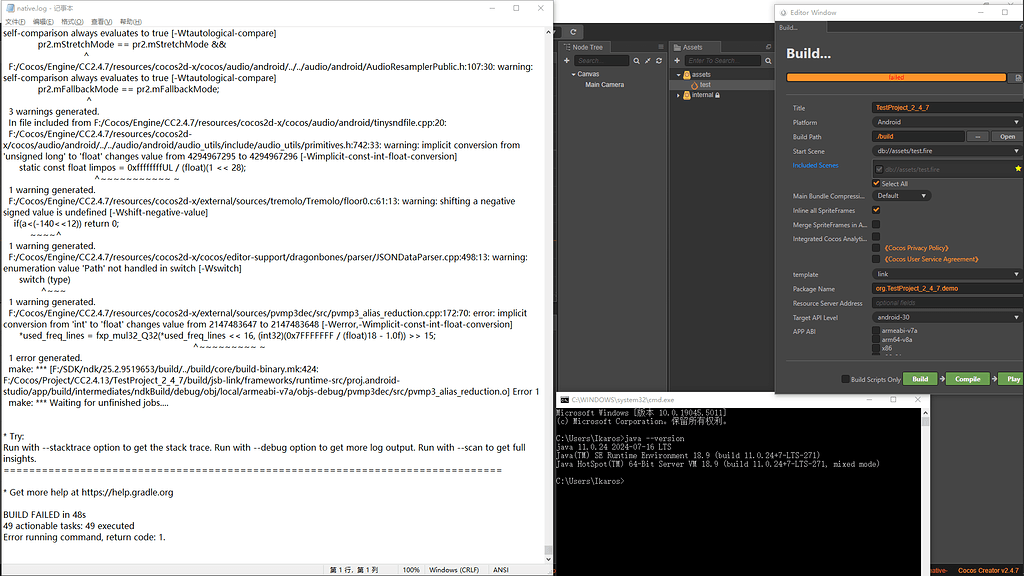Open the Platform dropdown showing Android

click(947, 122)
